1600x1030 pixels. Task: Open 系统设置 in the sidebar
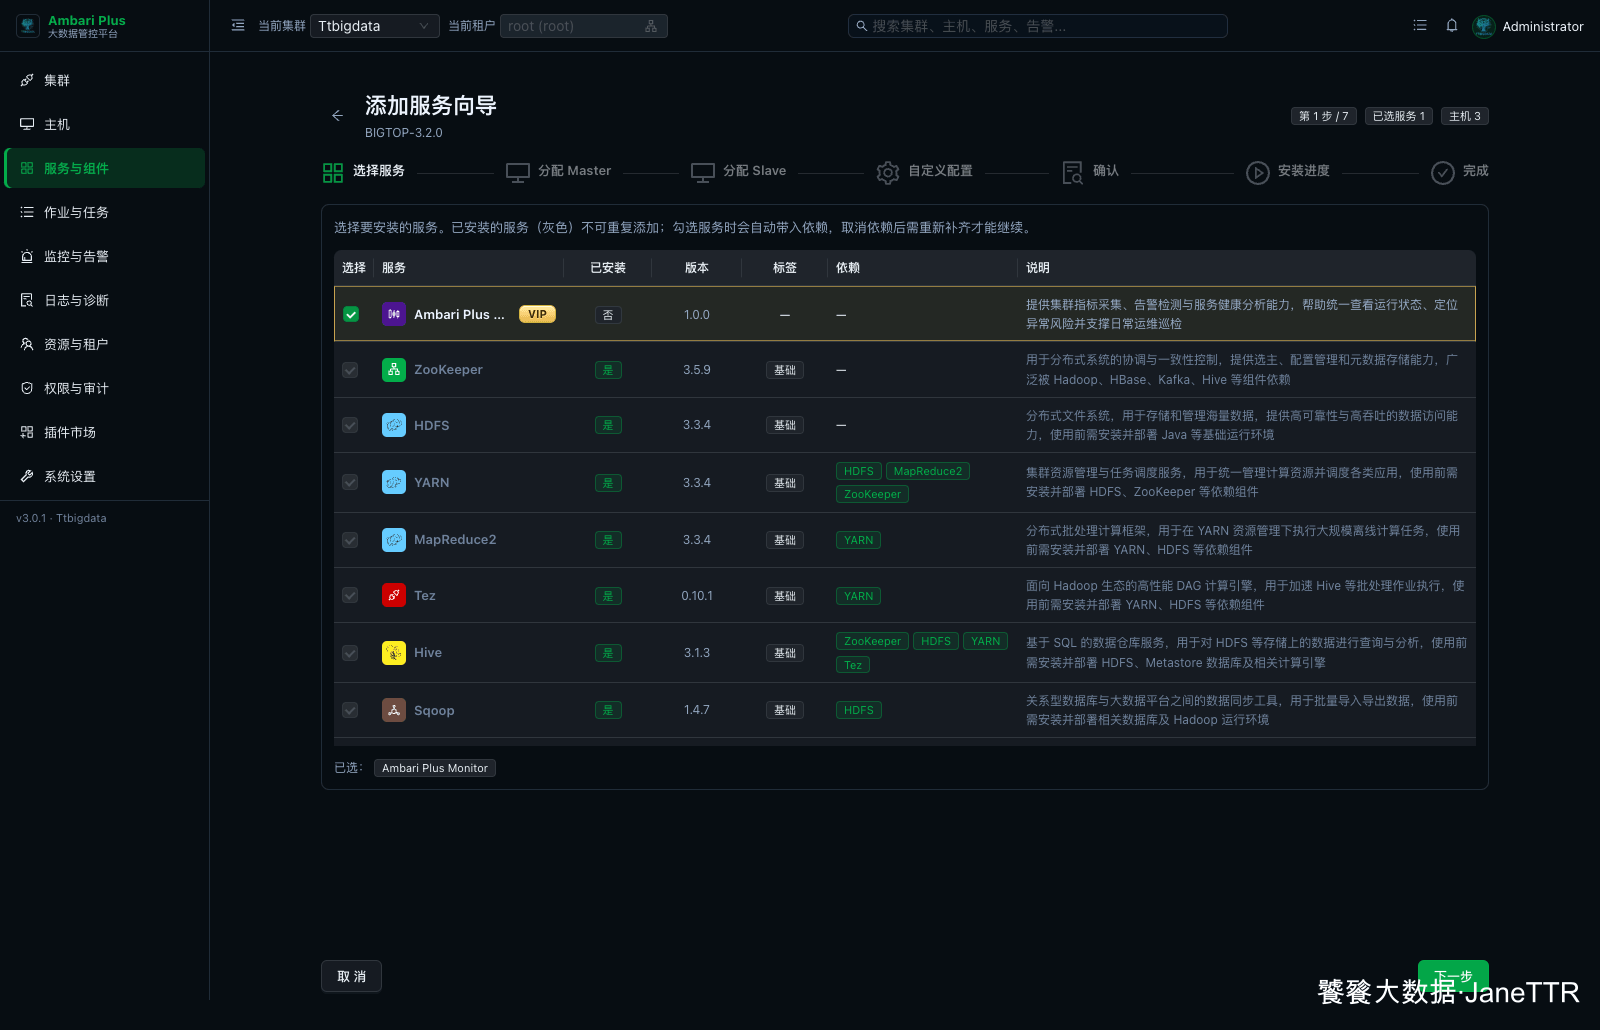(x=105, y=476)
